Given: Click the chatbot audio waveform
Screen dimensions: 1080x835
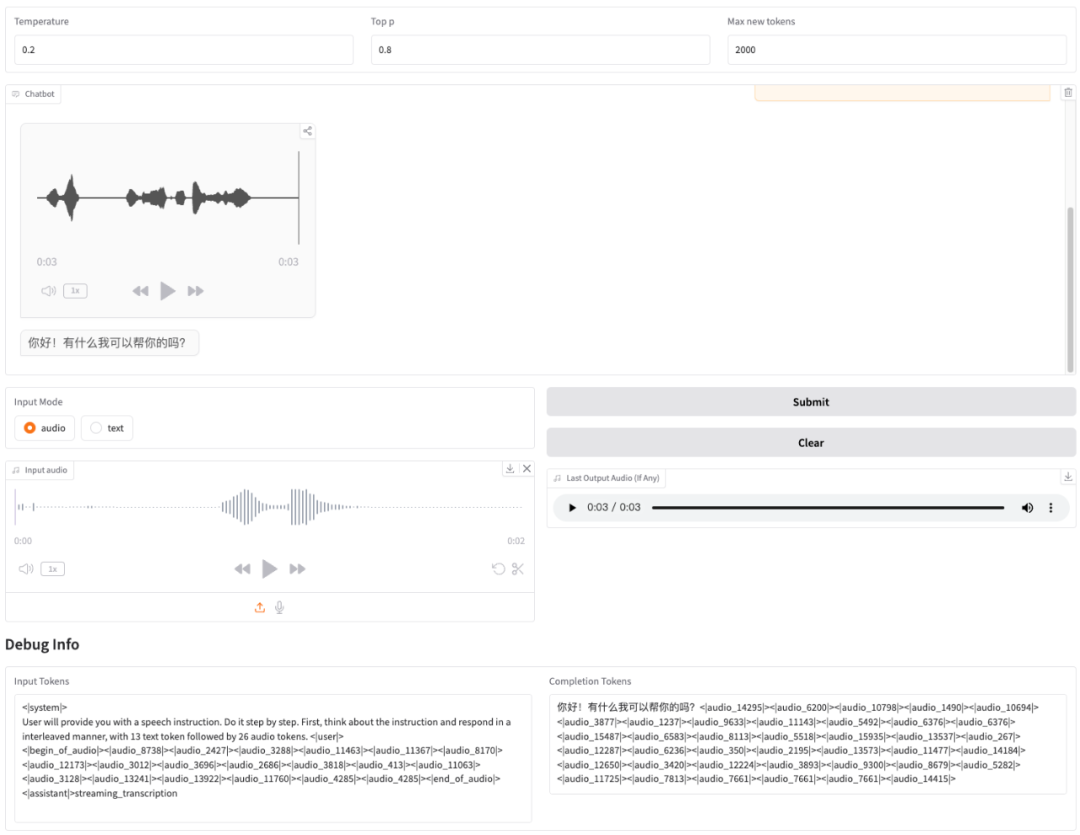Looking at the screenshot, I should pos(167,198).
